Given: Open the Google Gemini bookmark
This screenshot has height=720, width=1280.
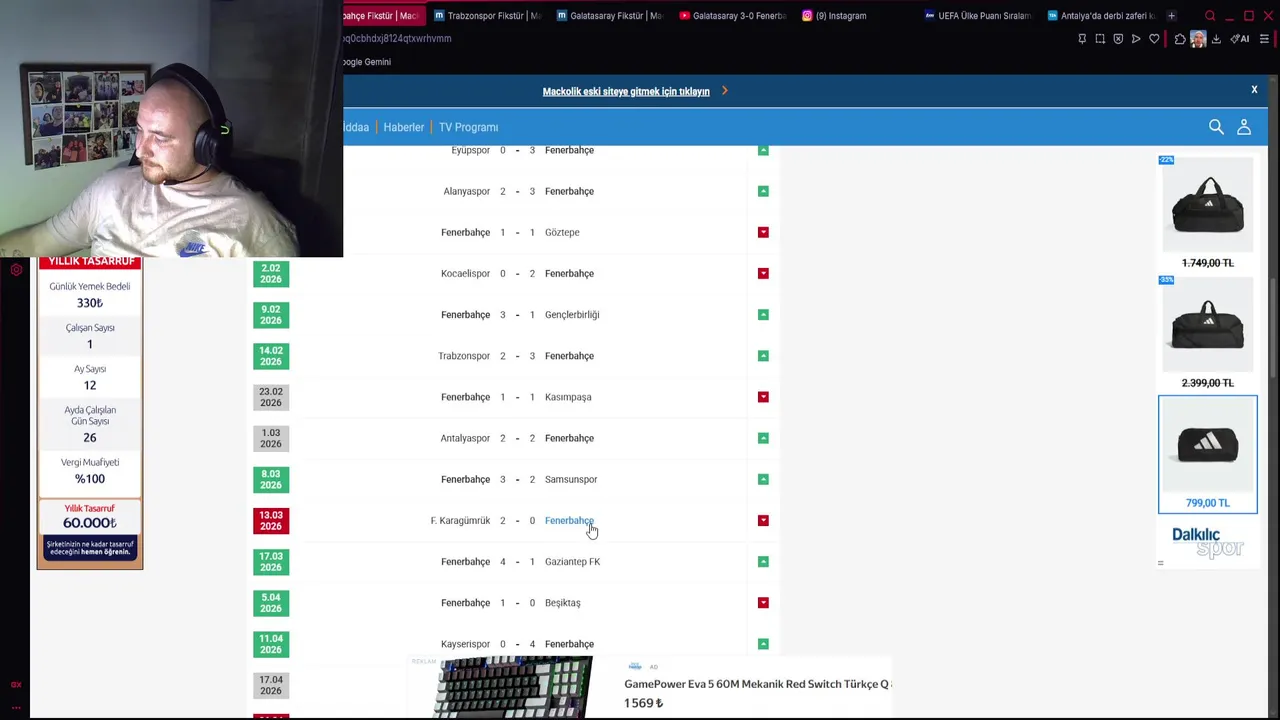Looking at the screenshot, I should pos(367,62).
